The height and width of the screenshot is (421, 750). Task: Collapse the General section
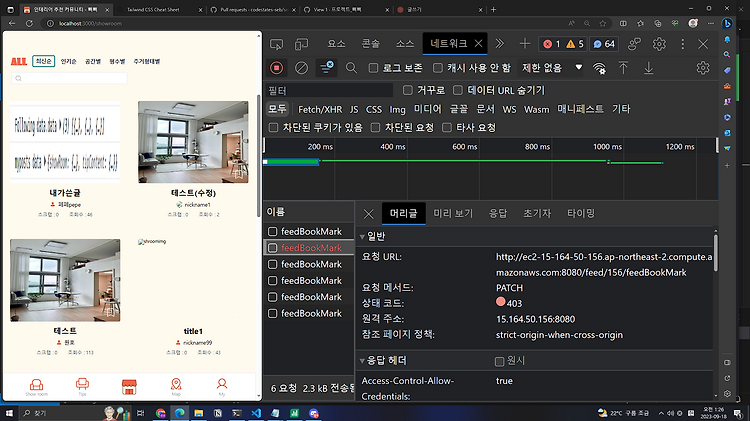[362, 237]
